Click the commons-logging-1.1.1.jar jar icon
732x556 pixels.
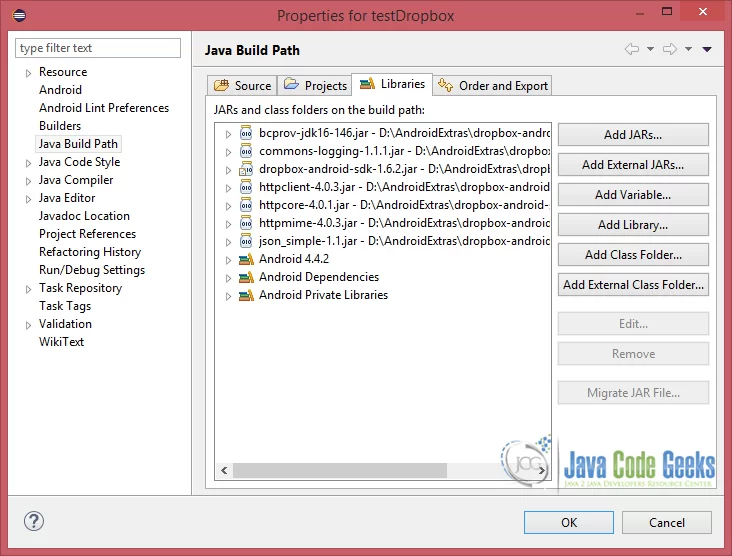pos(246,151)
